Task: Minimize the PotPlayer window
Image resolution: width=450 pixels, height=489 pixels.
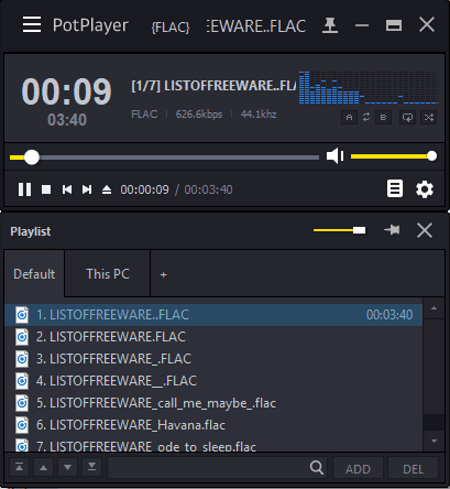Action: tap(362, 25)
